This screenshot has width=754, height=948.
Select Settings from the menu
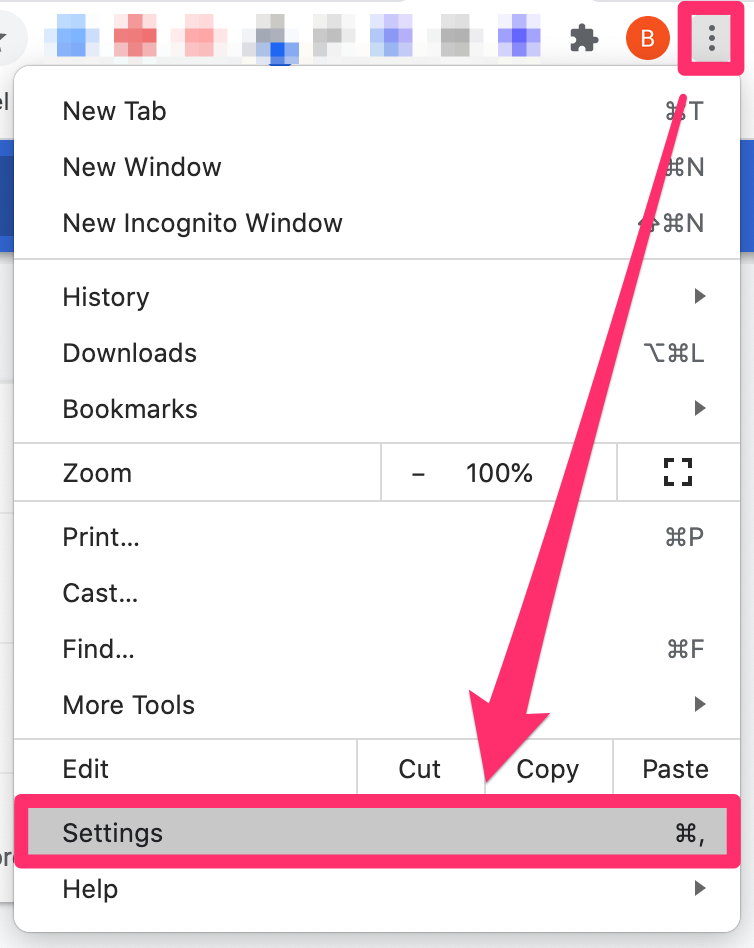tap(113, 832)
